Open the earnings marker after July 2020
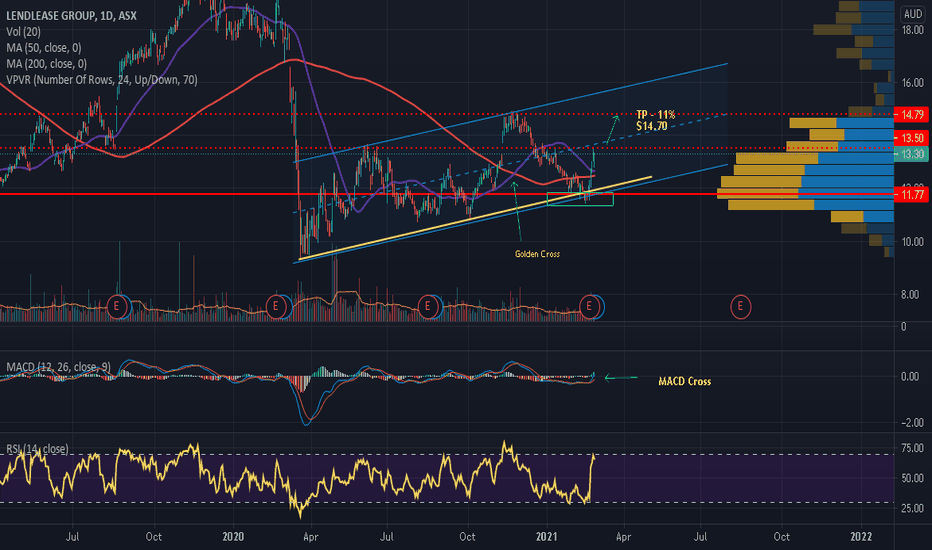932x550 pixels. click(x=427, y=307)
